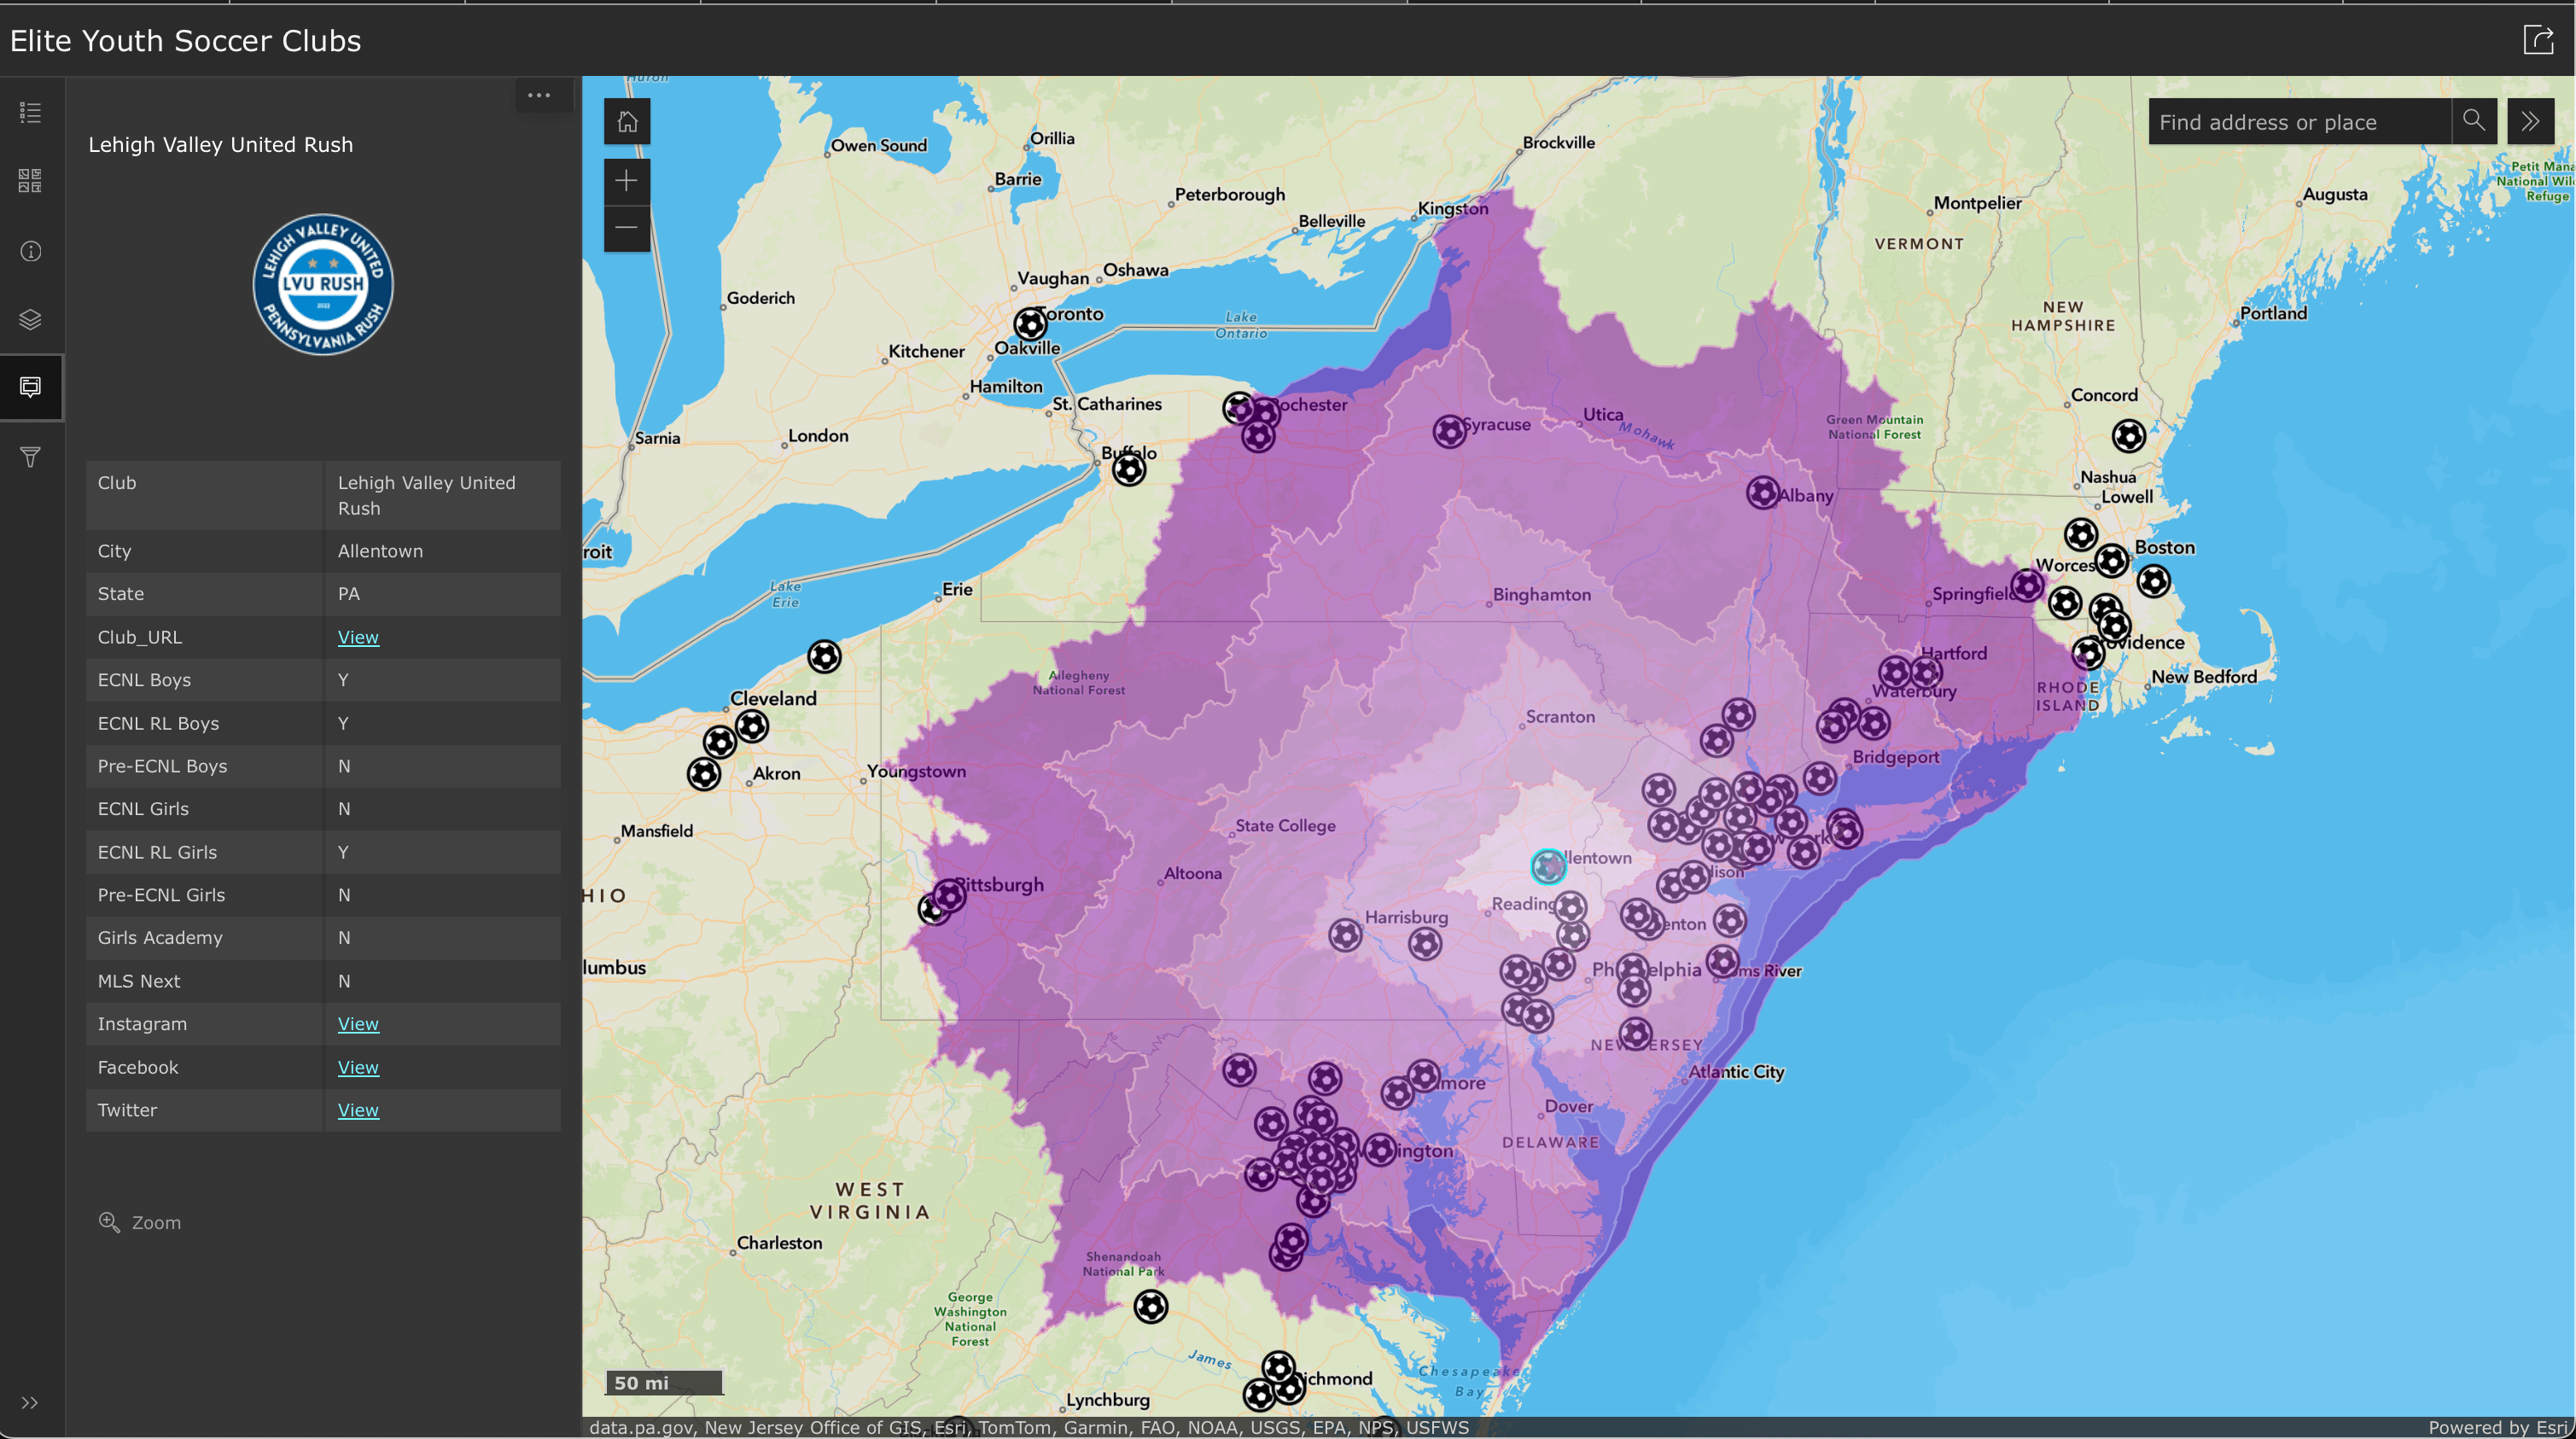Click the information icon in sidebar
This screenshot has height=1439, width=2576.
pos(31,251)
